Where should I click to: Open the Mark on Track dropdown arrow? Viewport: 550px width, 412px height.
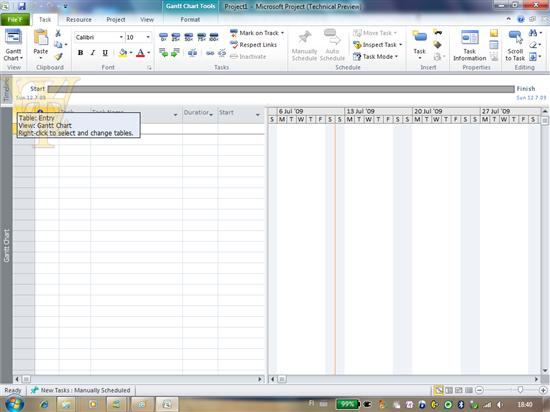tap(282, 33)
